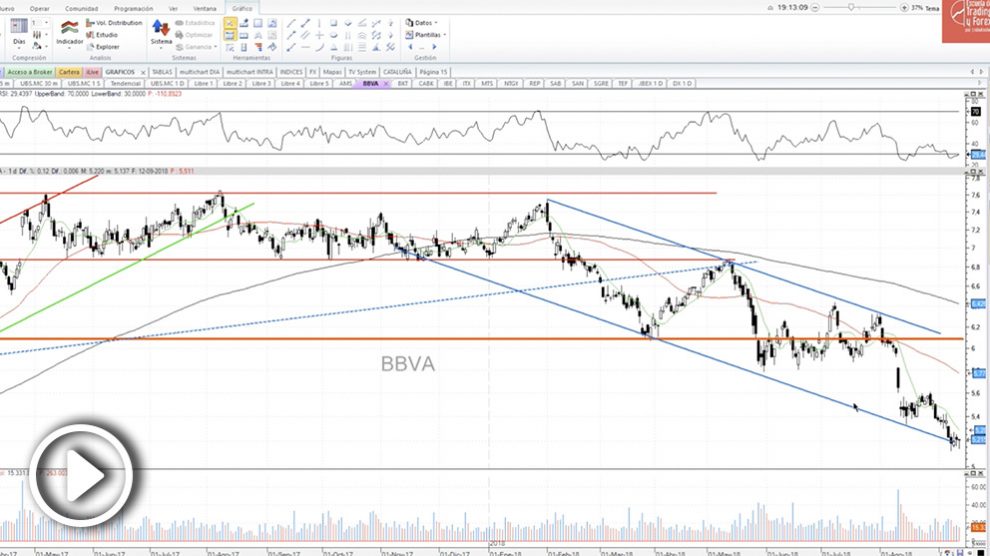Click the Datos icon in Gestión

point(409,23)
